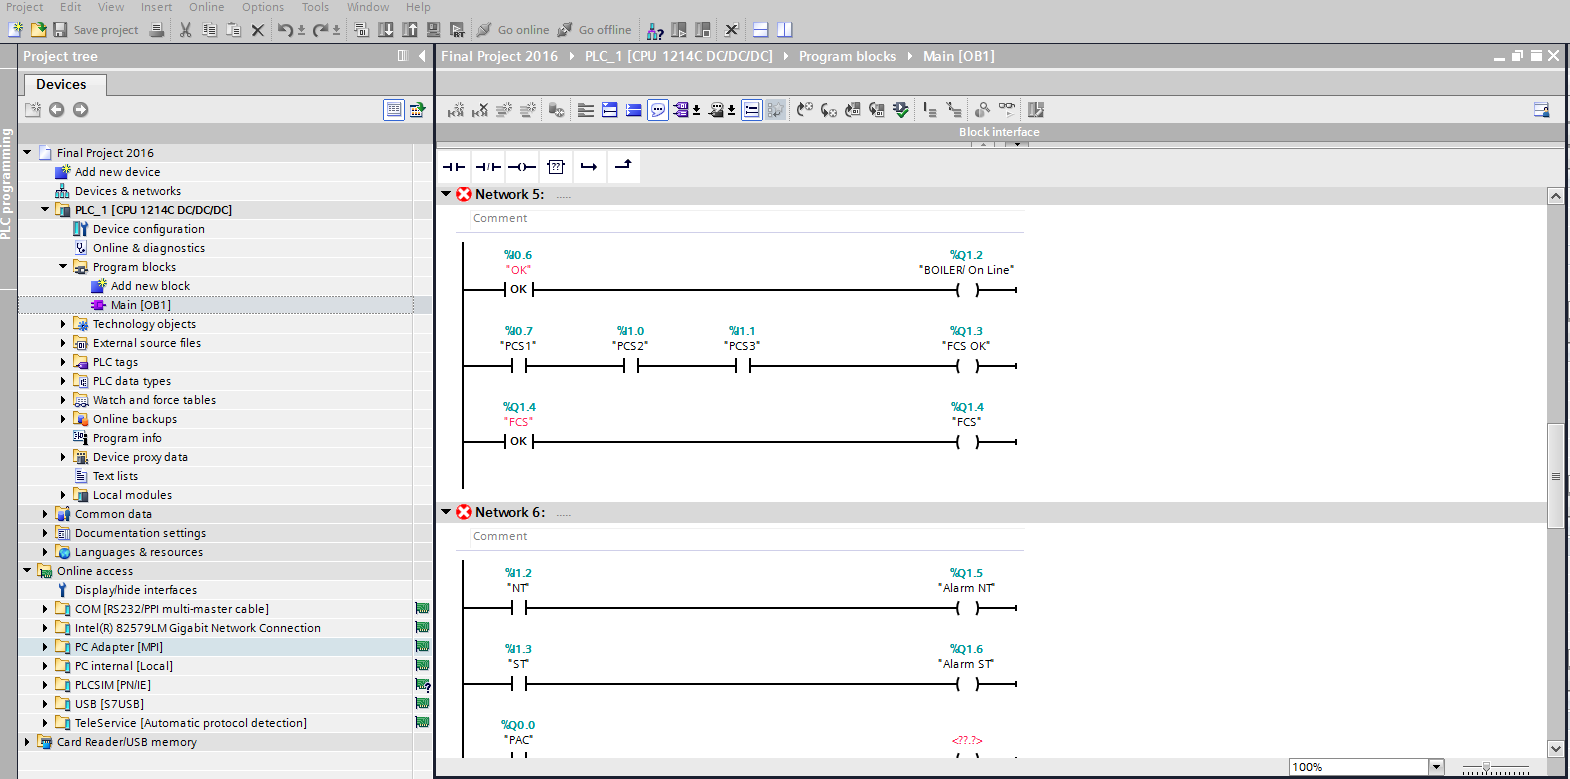Click Add new device in project tree
The image size is (1570, 779).
(x=117, y=172)
